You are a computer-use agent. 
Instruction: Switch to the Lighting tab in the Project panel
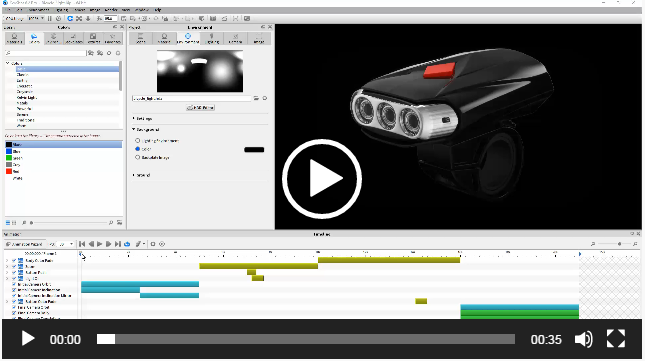coord(212,39)
